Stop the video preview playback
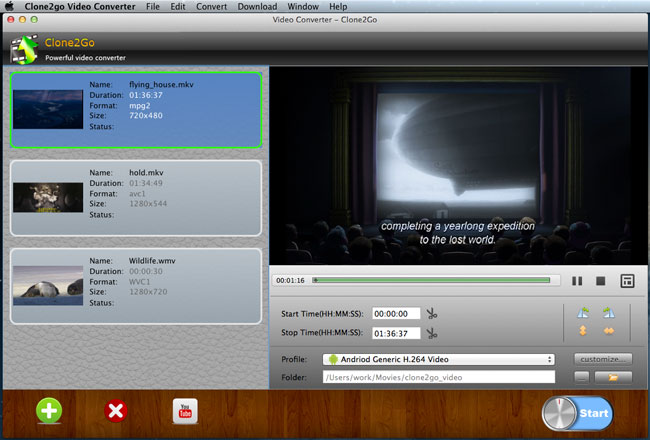 pos(600,281)
